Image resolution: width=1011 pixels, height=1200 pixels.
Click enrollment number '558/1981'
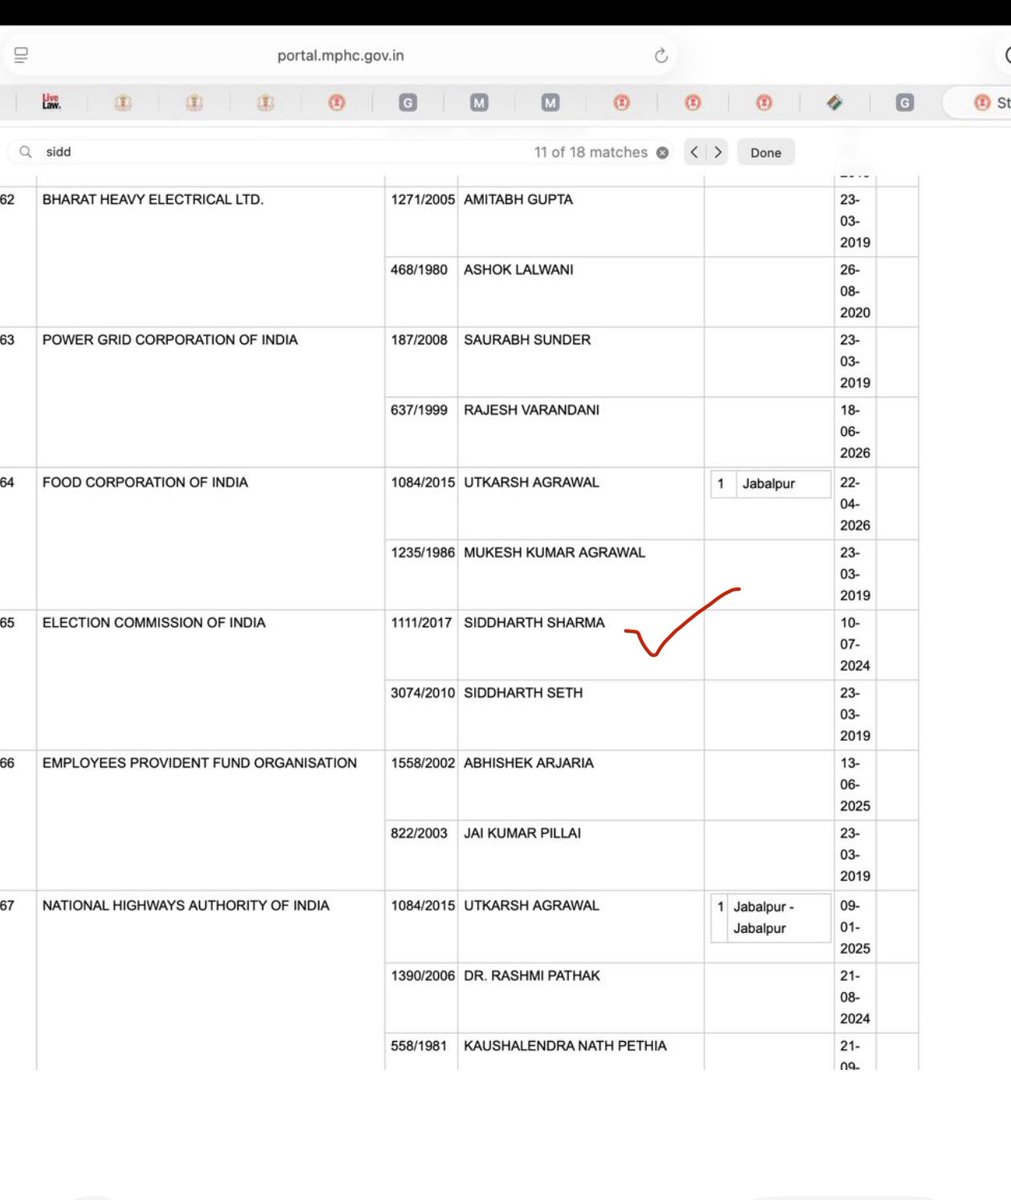tap(419, 1045)
